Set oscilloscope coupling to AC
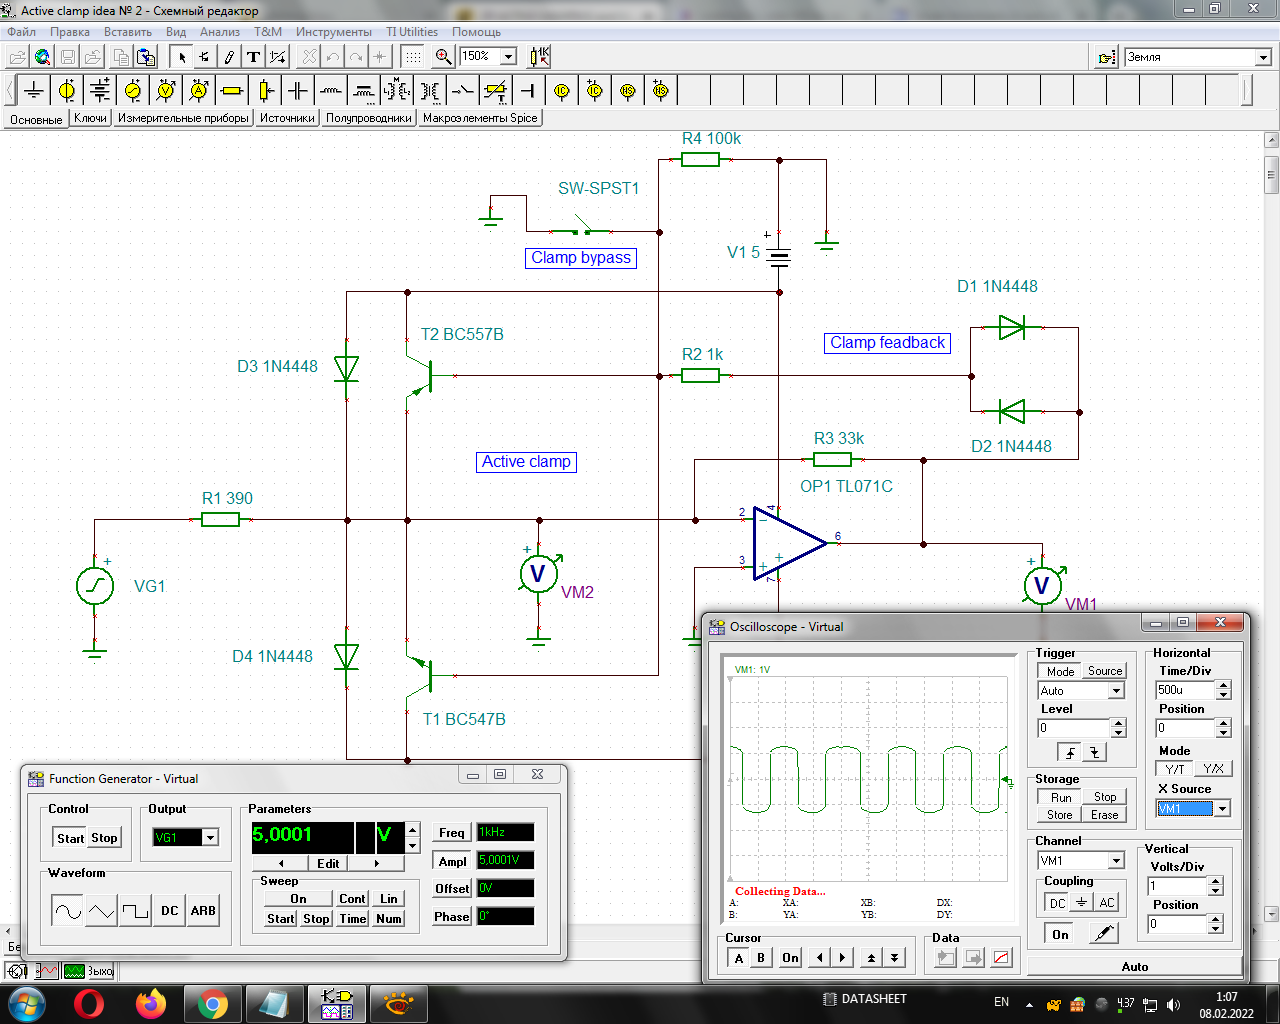The width and height of the screenshot is (1280, 1024). (1106, 902)
